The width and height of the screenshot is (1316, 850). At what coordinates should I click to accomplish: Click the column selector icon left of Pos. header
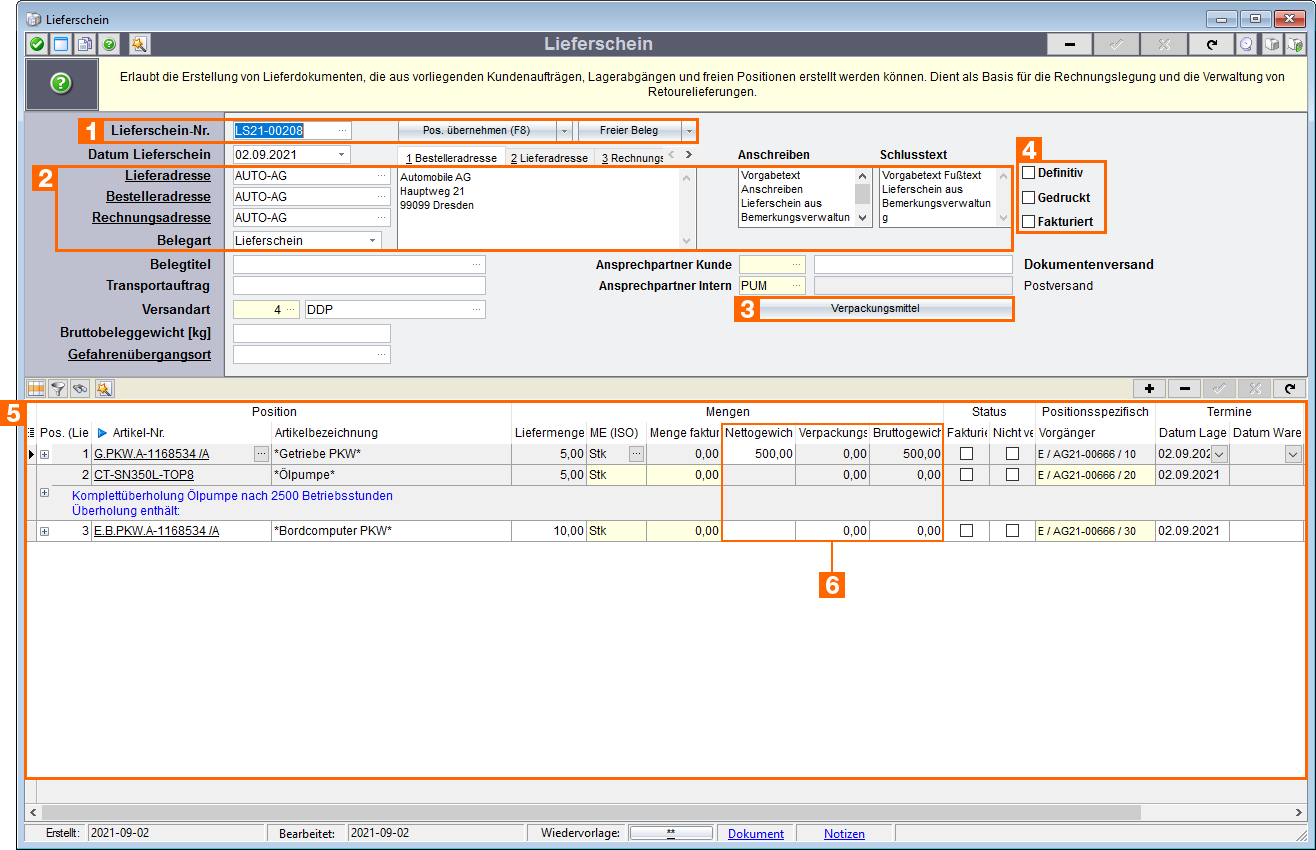[30, 432]
